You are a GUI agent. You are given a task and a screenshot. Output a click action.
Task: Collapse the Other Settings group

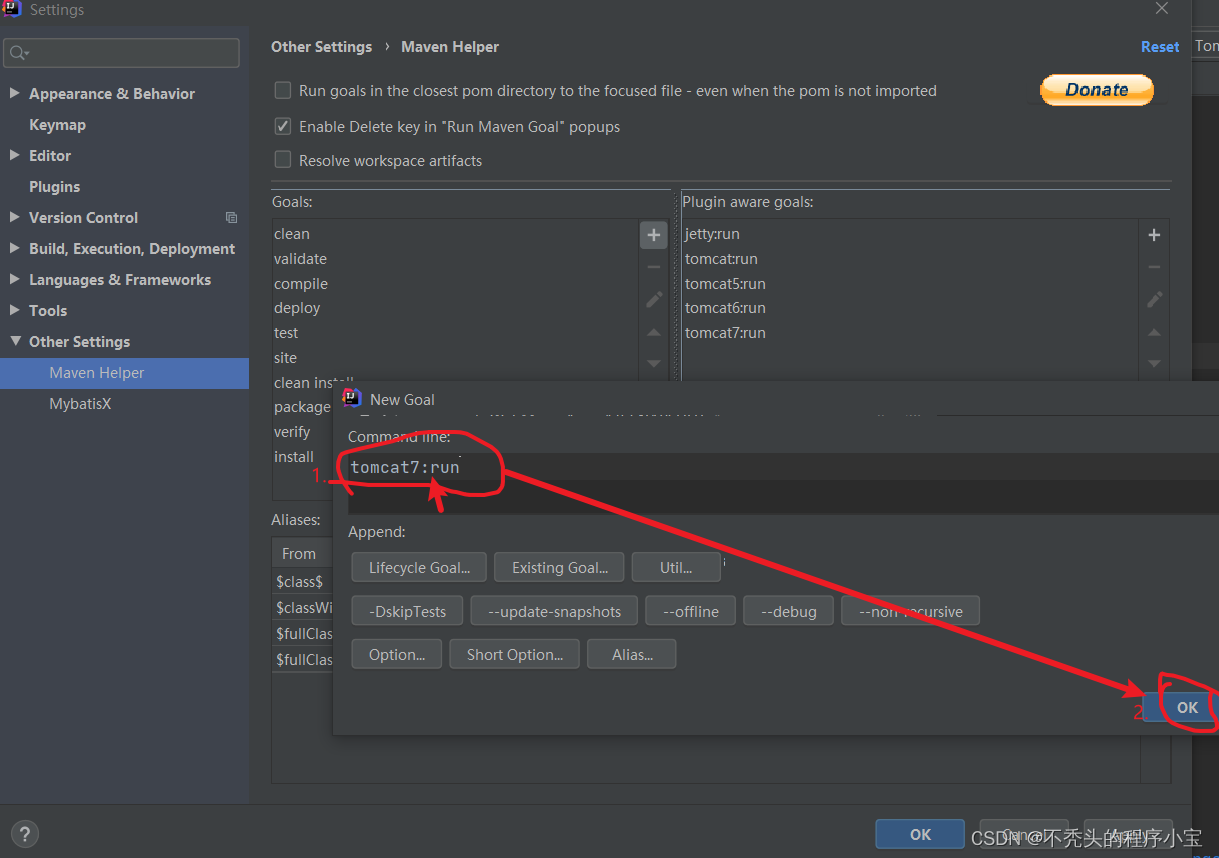[x=15, y=341]
